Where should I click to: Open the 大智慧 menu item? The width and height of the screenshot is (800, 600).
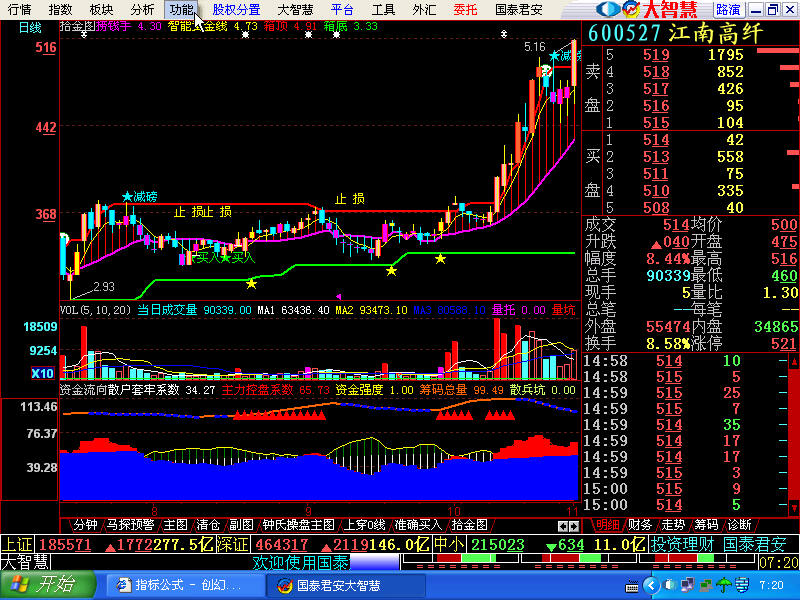pos(295,9)
